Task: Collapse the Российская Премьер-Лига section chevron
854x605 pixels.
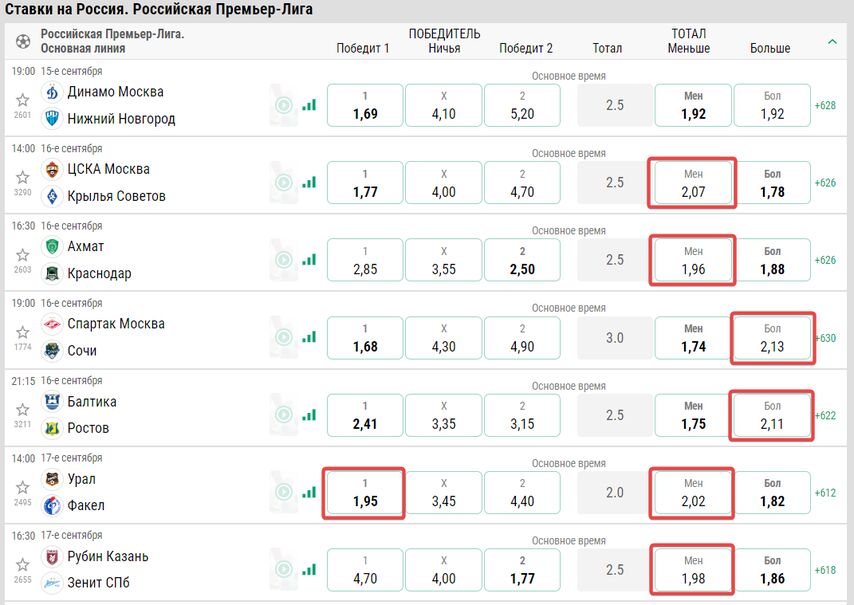Action: click(832, 41)
